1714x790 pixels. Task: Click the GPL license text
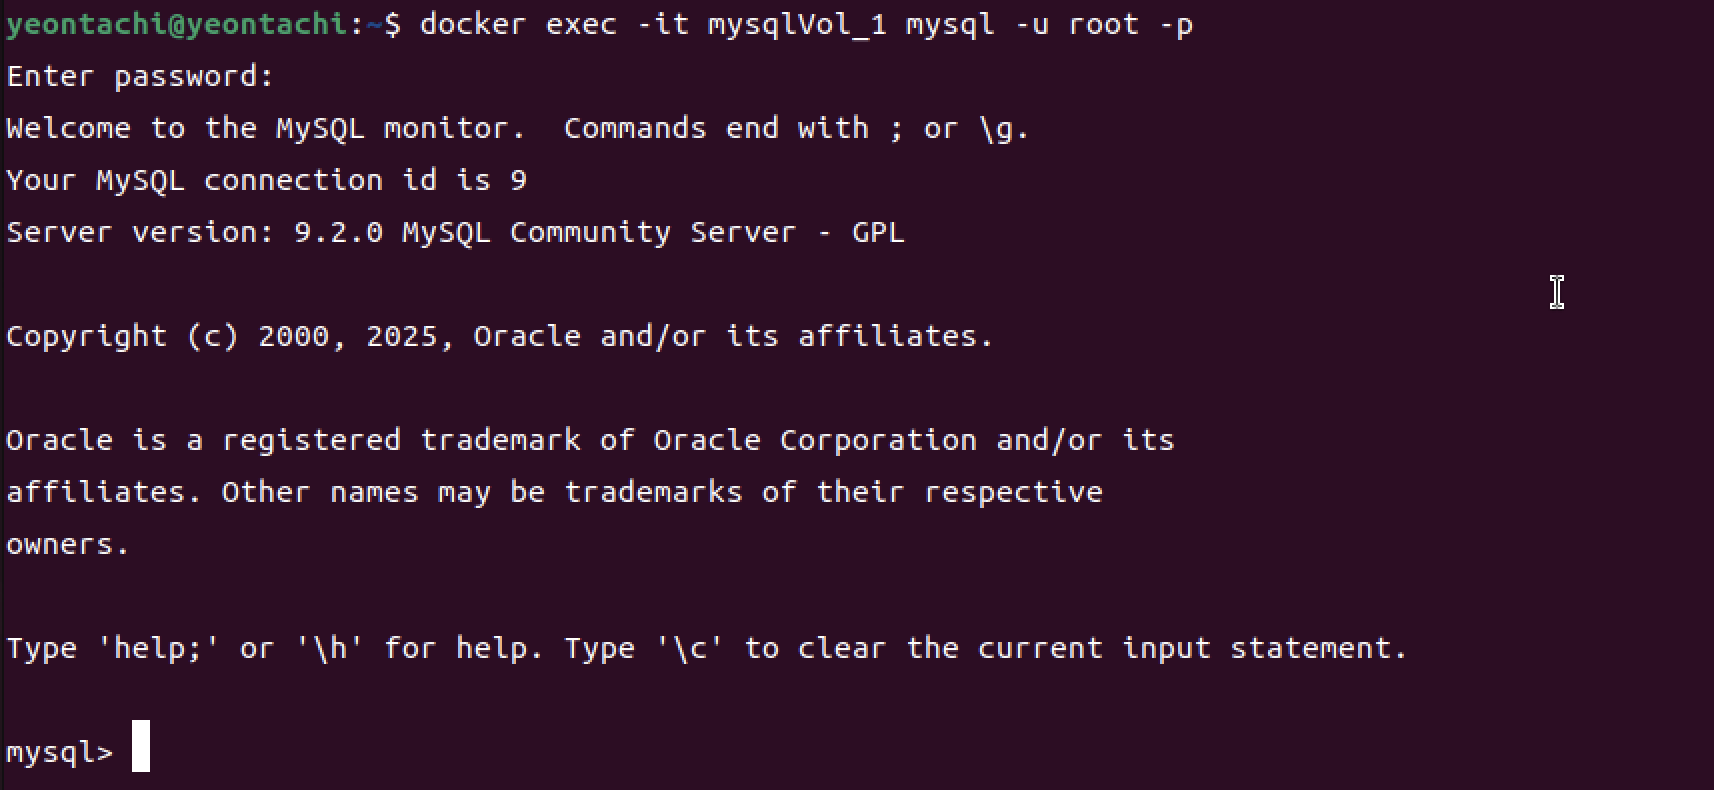pos(878,232)
